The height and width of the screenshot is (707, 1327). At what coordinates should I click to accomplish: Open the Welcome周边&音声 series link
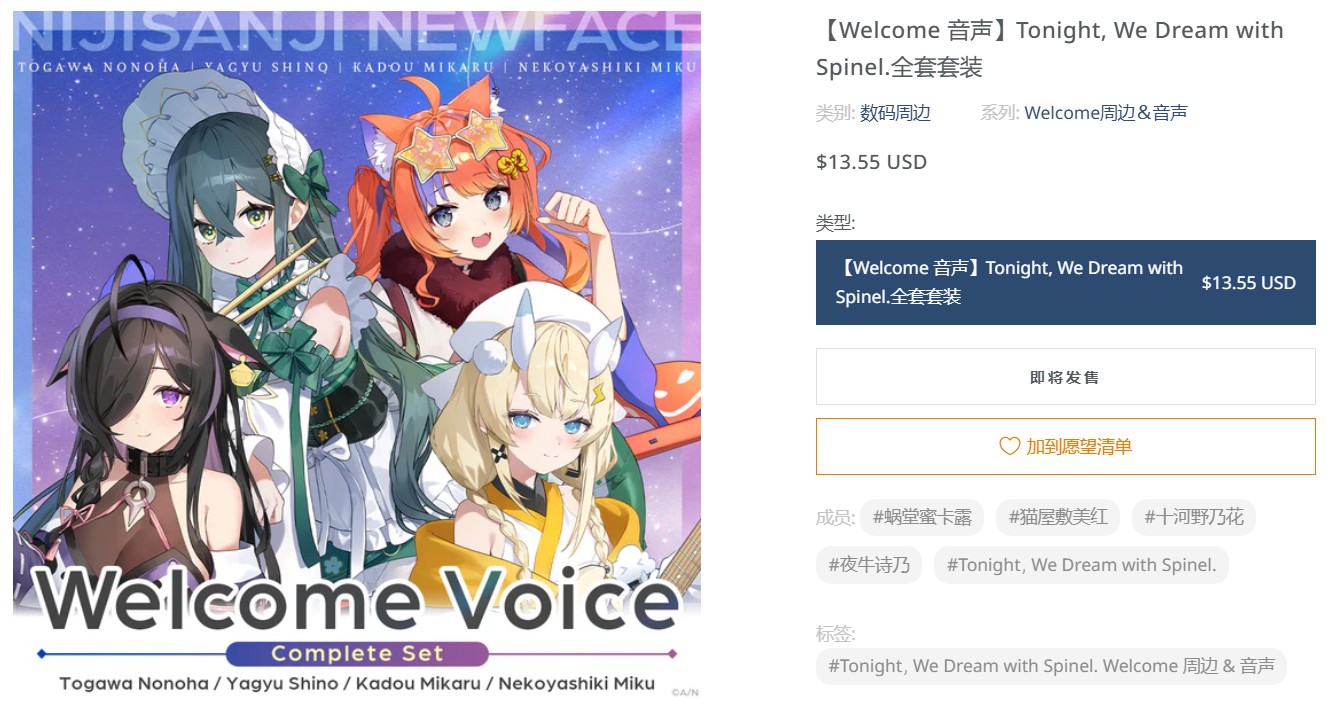[x=1106, y=113]
